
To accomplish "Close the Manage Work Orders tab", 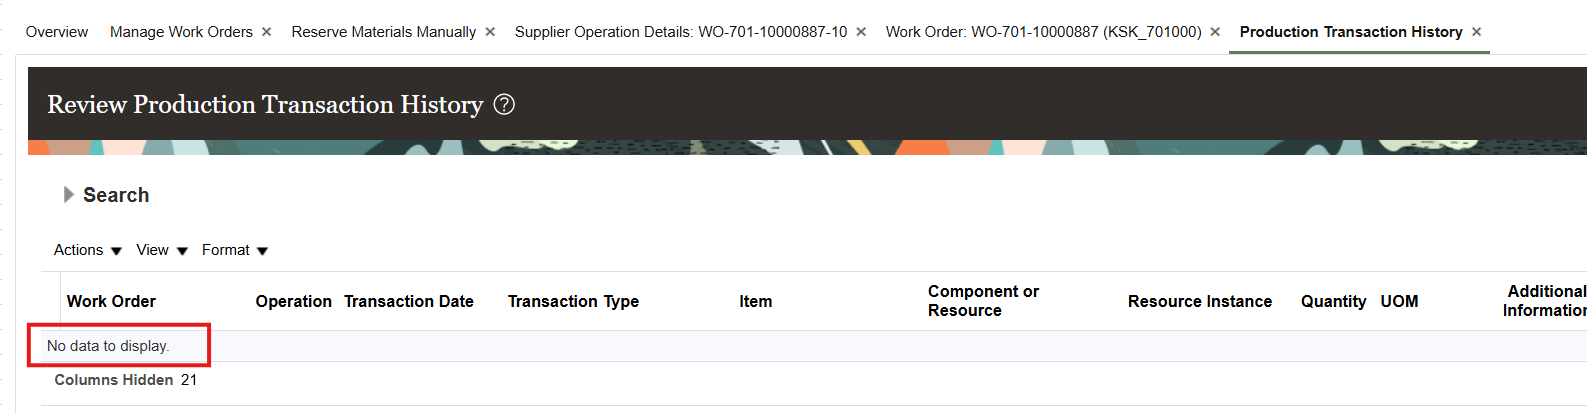I will pos(267,32).
